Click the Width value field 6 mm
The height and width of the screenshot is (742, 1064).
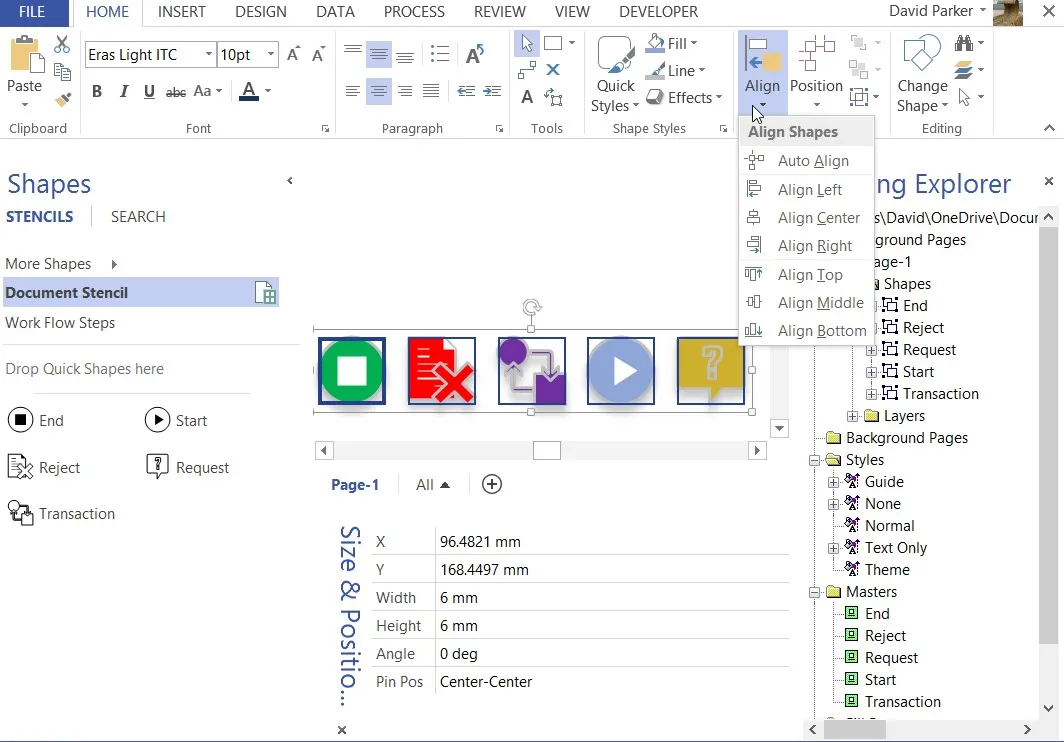coord(611,597)
